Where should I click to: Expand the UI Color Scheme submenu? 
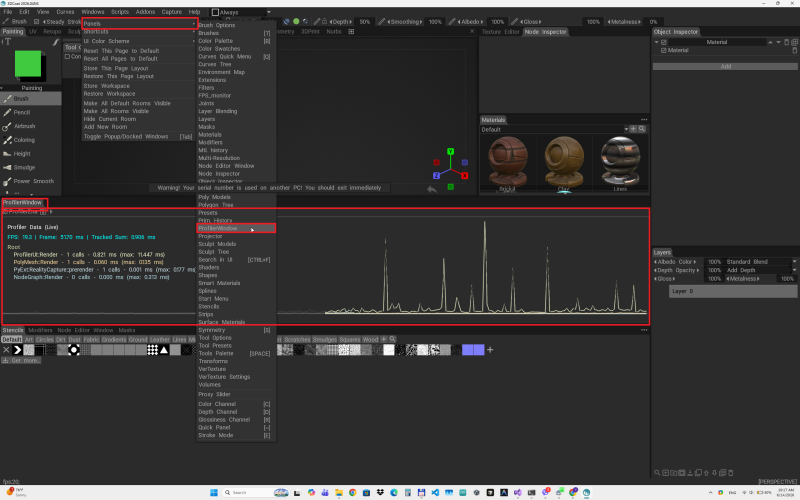pos(139,41)
